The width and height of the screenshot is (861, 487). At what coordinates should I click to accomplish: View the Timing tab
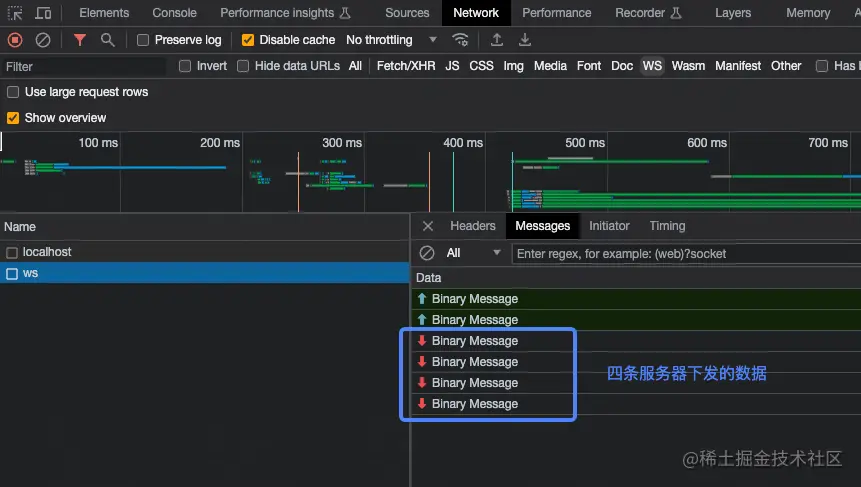pos(667,226)
